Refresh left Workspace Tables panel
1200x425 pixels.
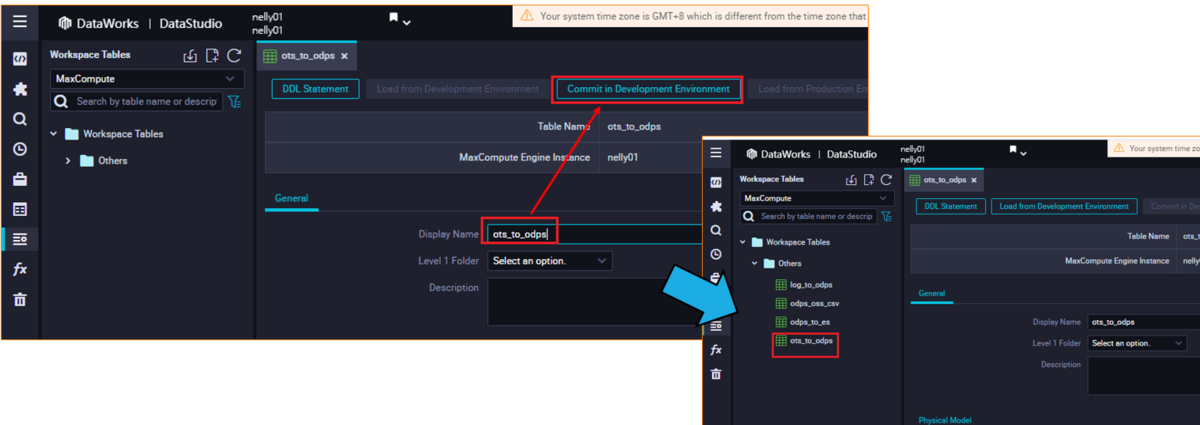click(234, 56)
